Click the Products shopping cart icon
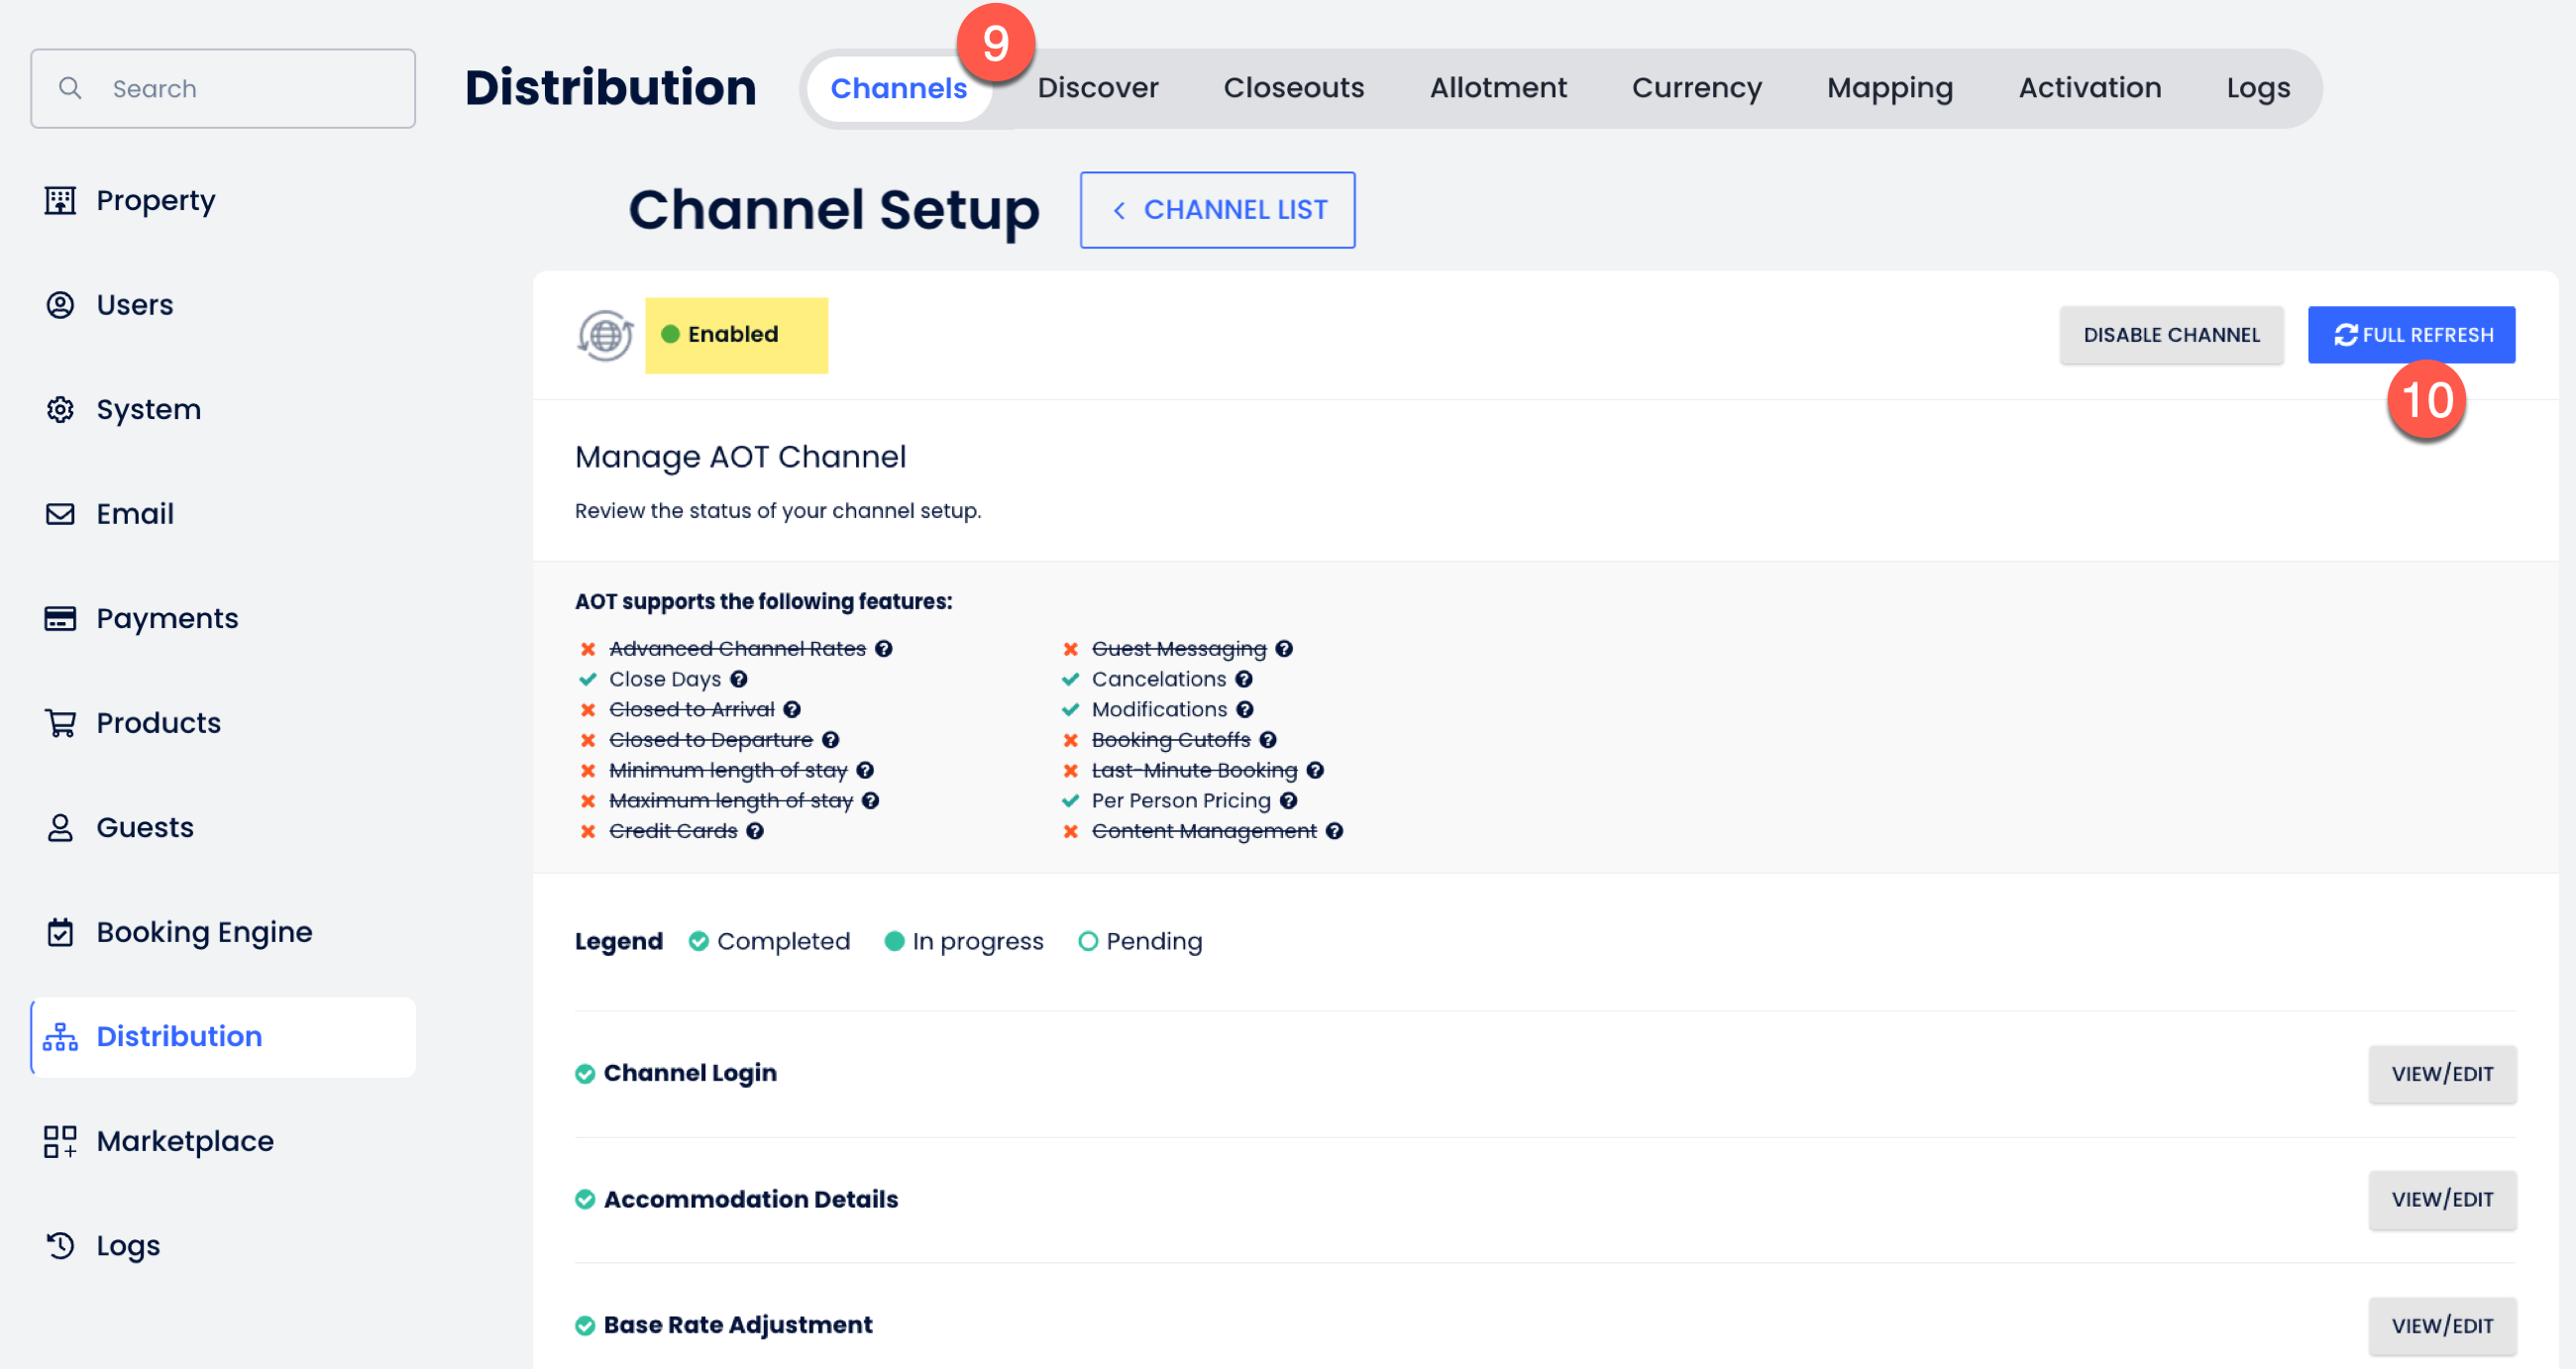Image resolution: width=2576 pixels, height=1369 pixels. (x=60, y=723)
